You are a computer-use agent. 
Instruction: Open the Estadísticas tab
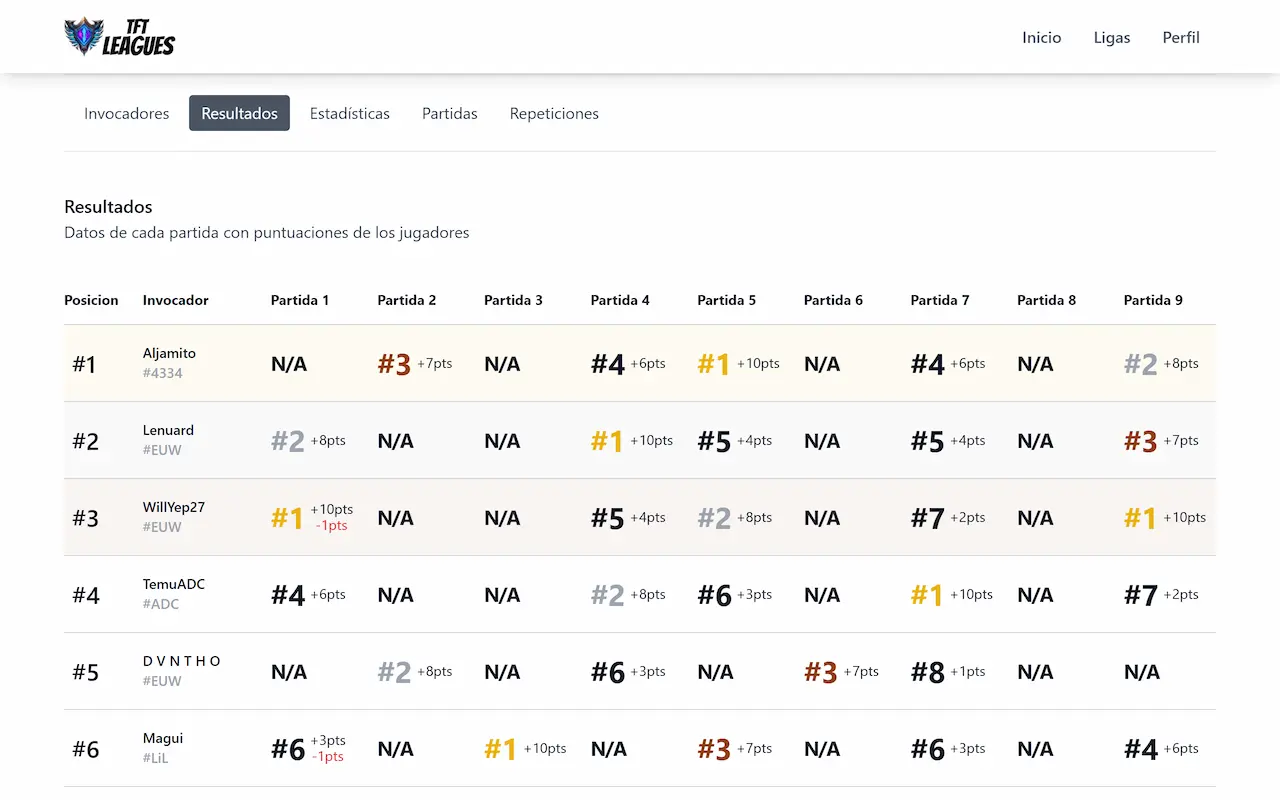click(350, 113)
